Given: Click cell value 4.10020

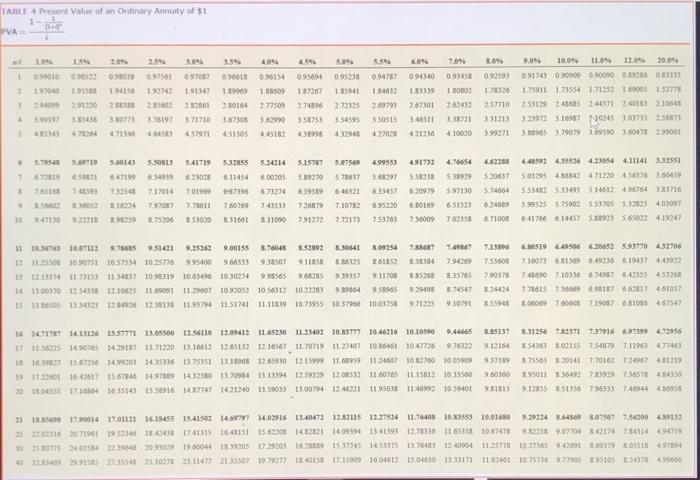Looking at the screenshot, I should pyautogui.click(x=459, y=133).
